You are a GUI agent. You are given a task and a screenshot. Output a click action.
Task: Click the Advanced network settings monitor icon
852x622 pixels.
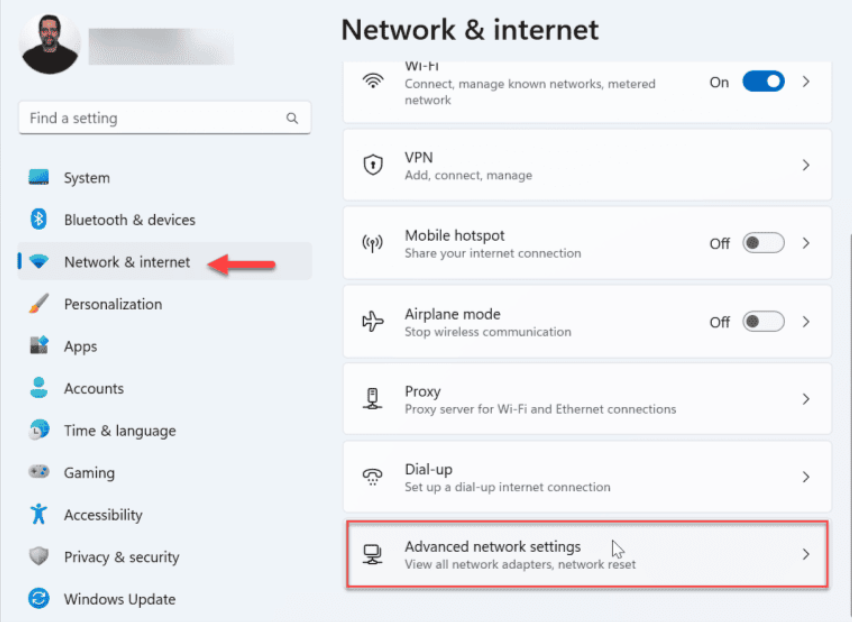[372, 553]
